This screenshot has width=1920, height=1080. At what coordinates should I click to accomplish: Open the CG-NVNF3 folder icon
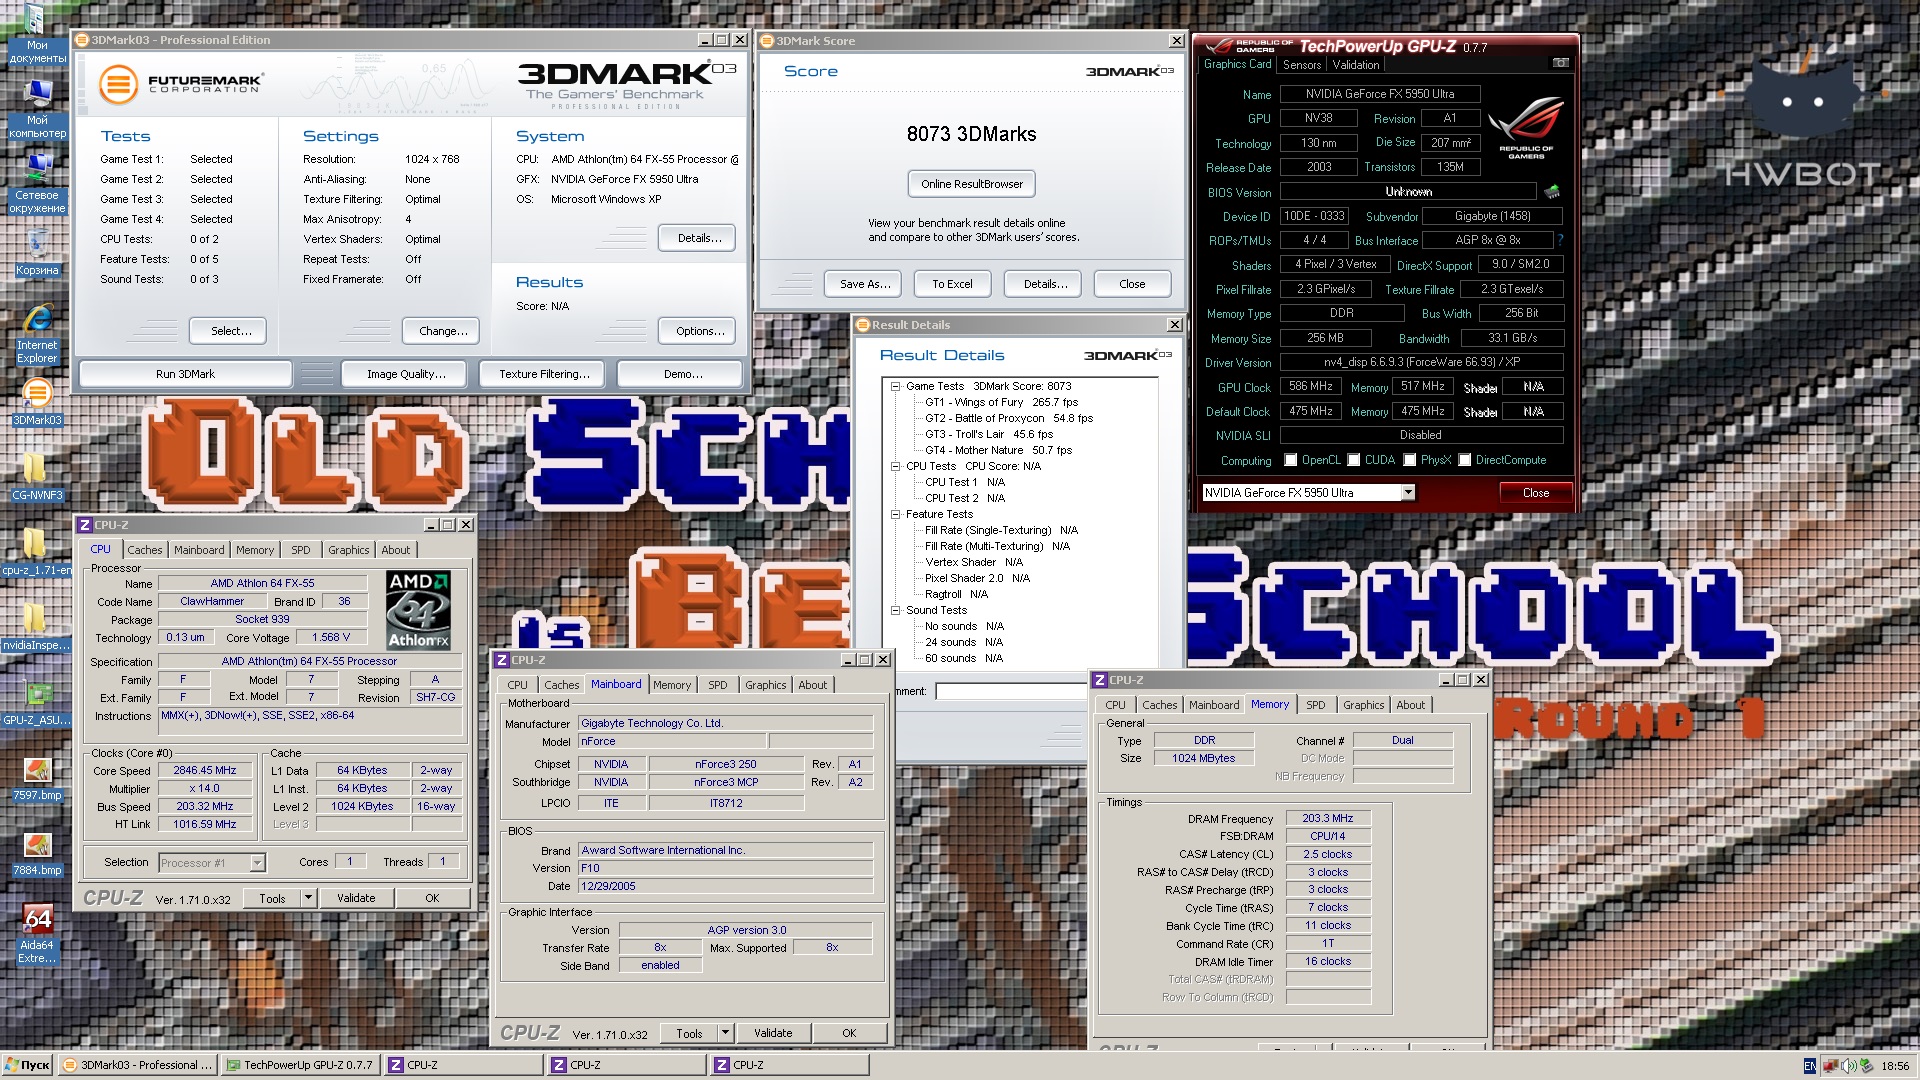(x=37, y=478)
